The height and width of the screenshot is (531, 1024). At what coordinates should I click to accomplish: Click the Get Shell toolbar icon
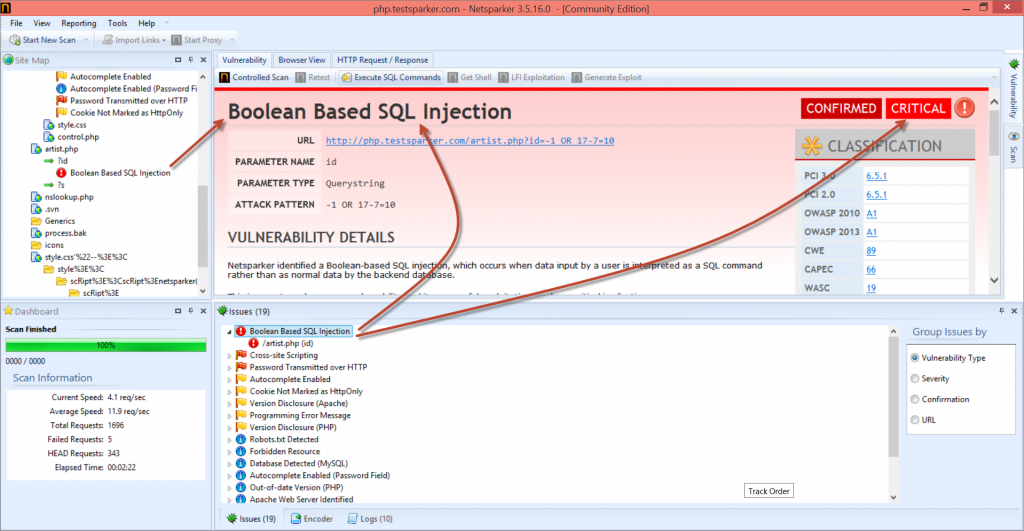(453, 77)
